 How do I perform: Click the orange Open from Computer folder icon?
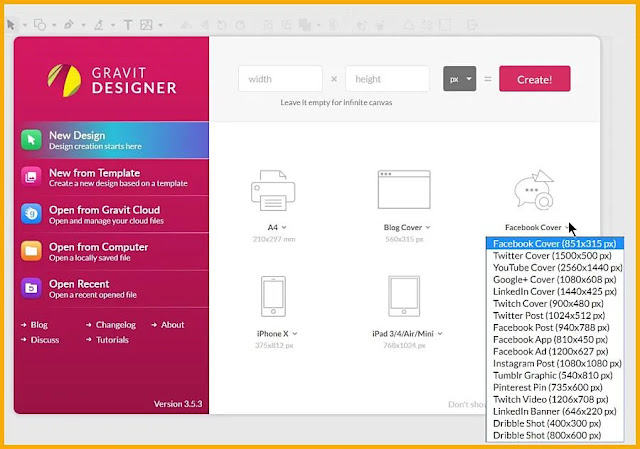(x=31, y=251)
